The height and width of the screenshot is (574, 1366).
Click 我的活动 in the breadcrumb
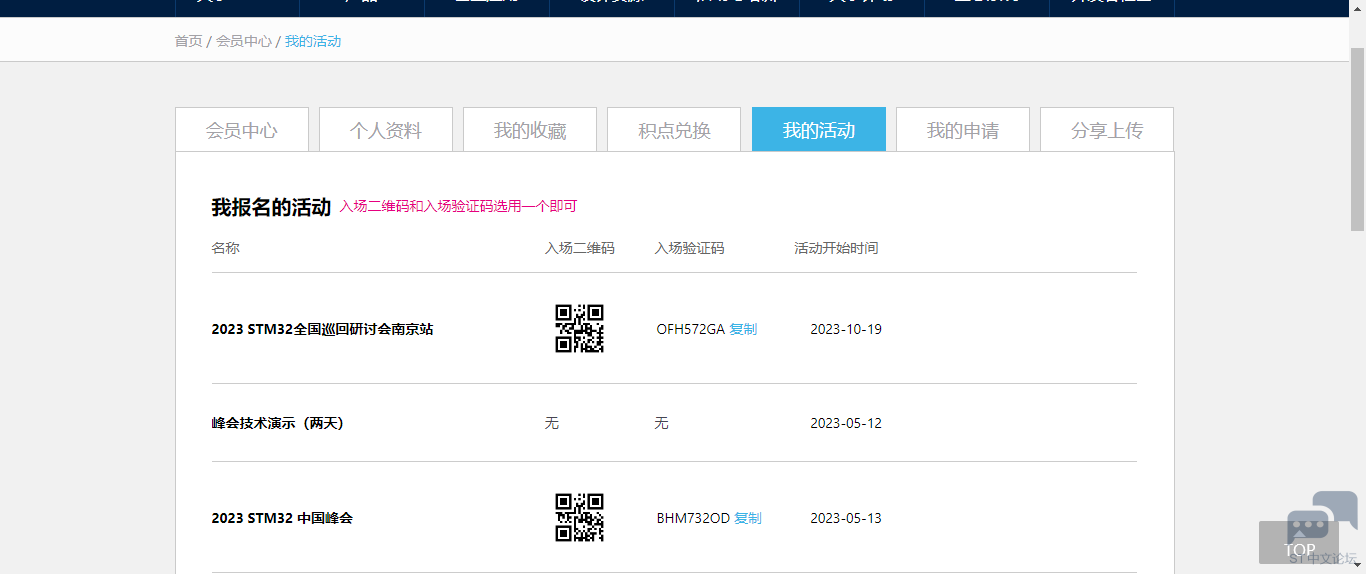pos(313,41)
